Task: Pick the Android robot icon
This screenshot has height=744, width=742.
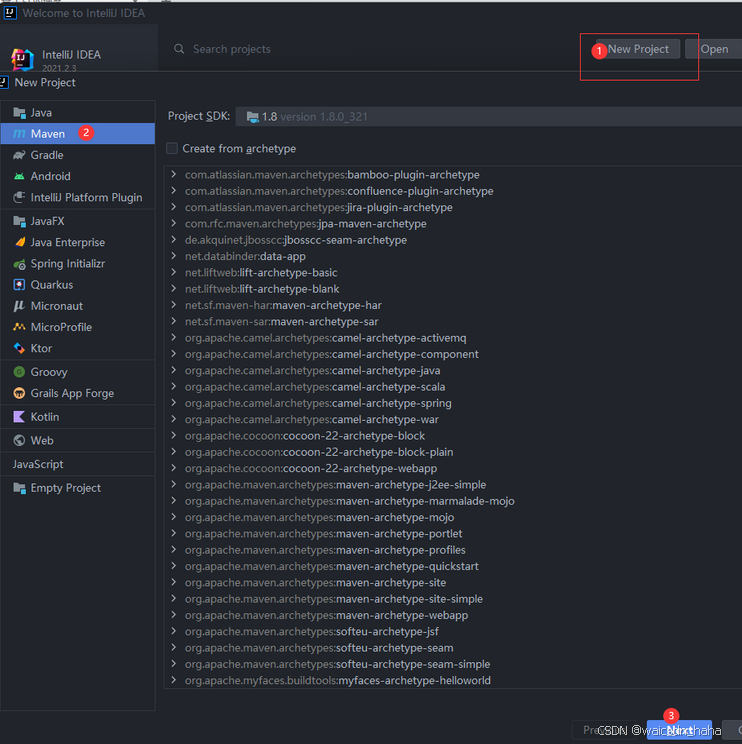Action: click(x=19, y=177)
